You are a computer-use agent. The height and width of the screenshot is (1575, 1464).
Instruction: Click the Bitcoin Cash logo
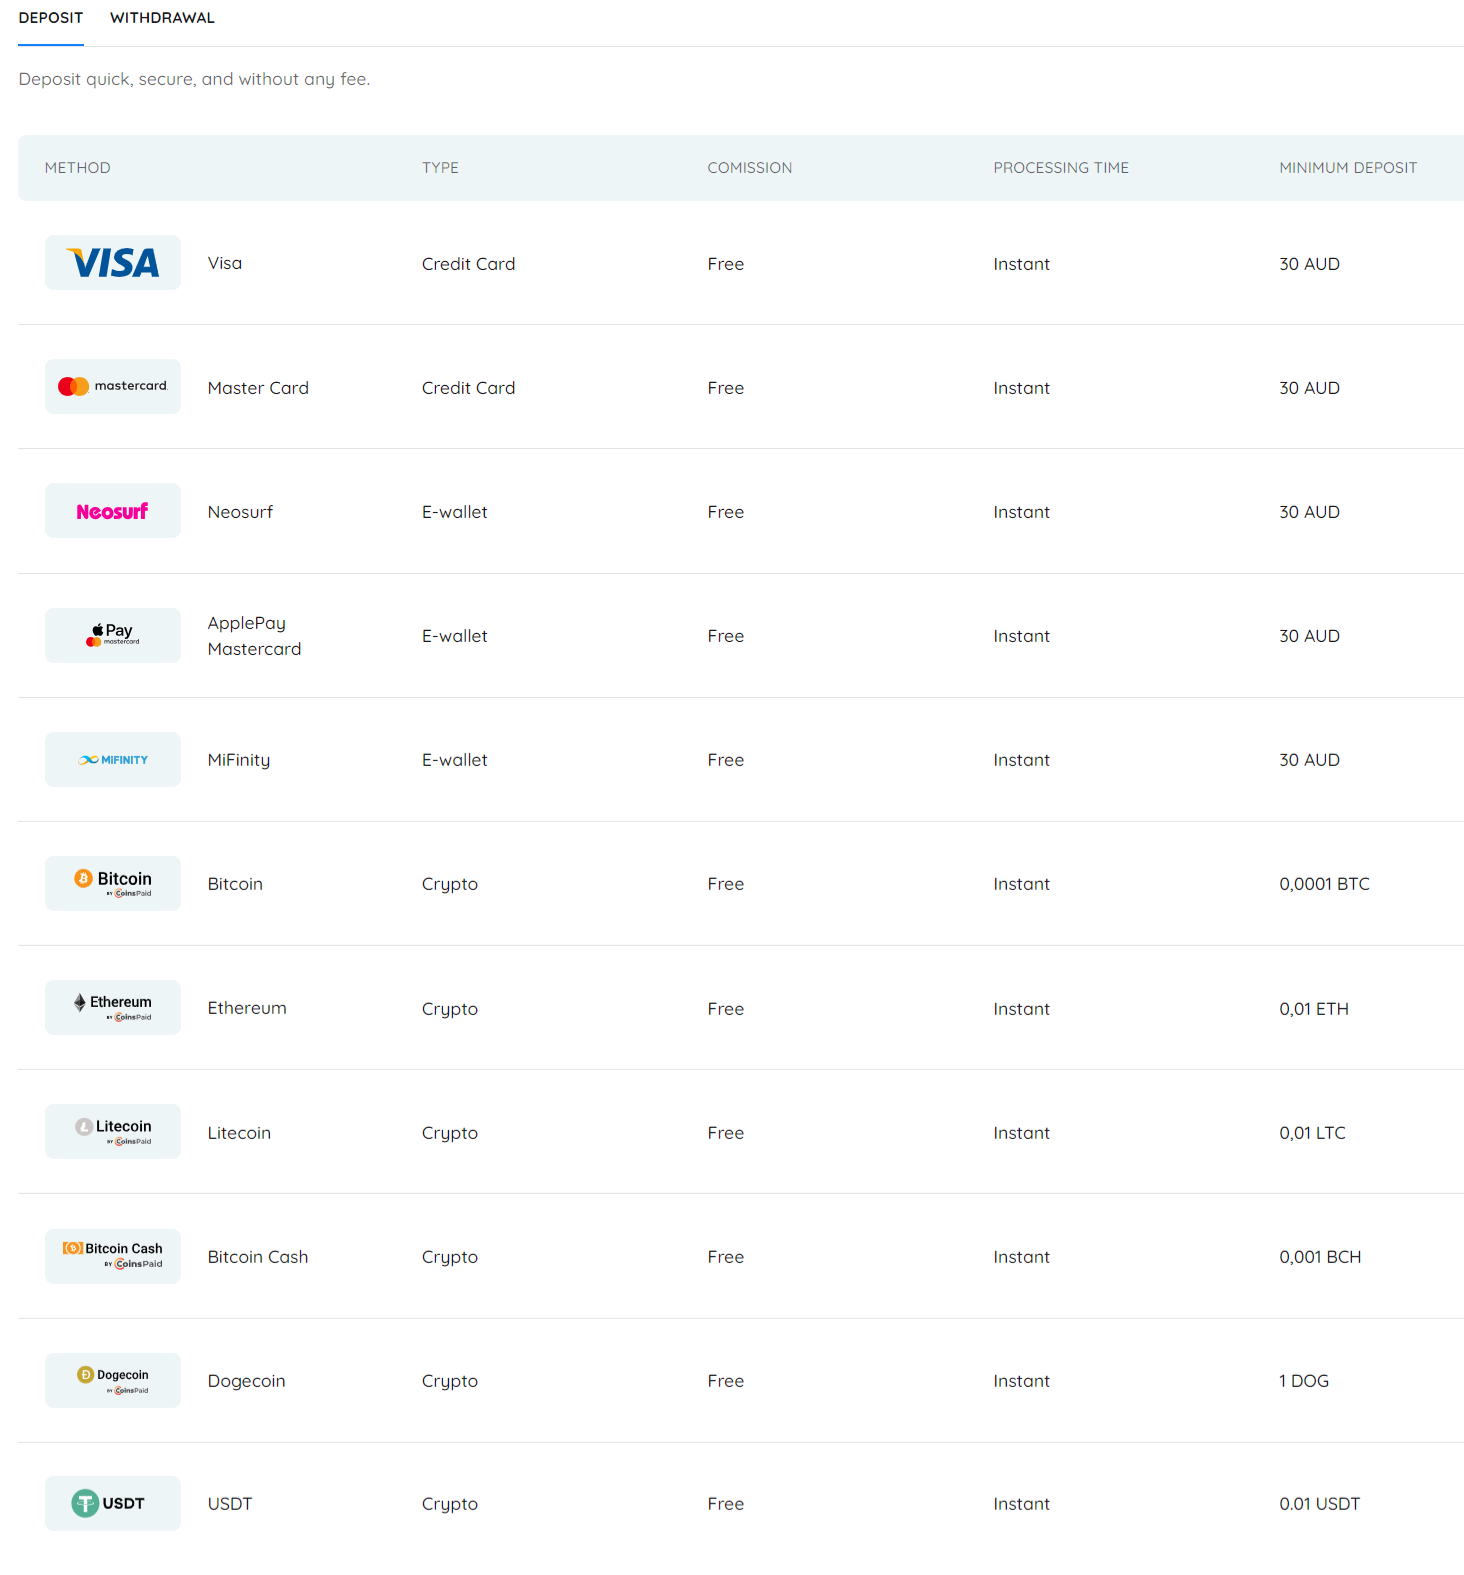click(113, 1256)
